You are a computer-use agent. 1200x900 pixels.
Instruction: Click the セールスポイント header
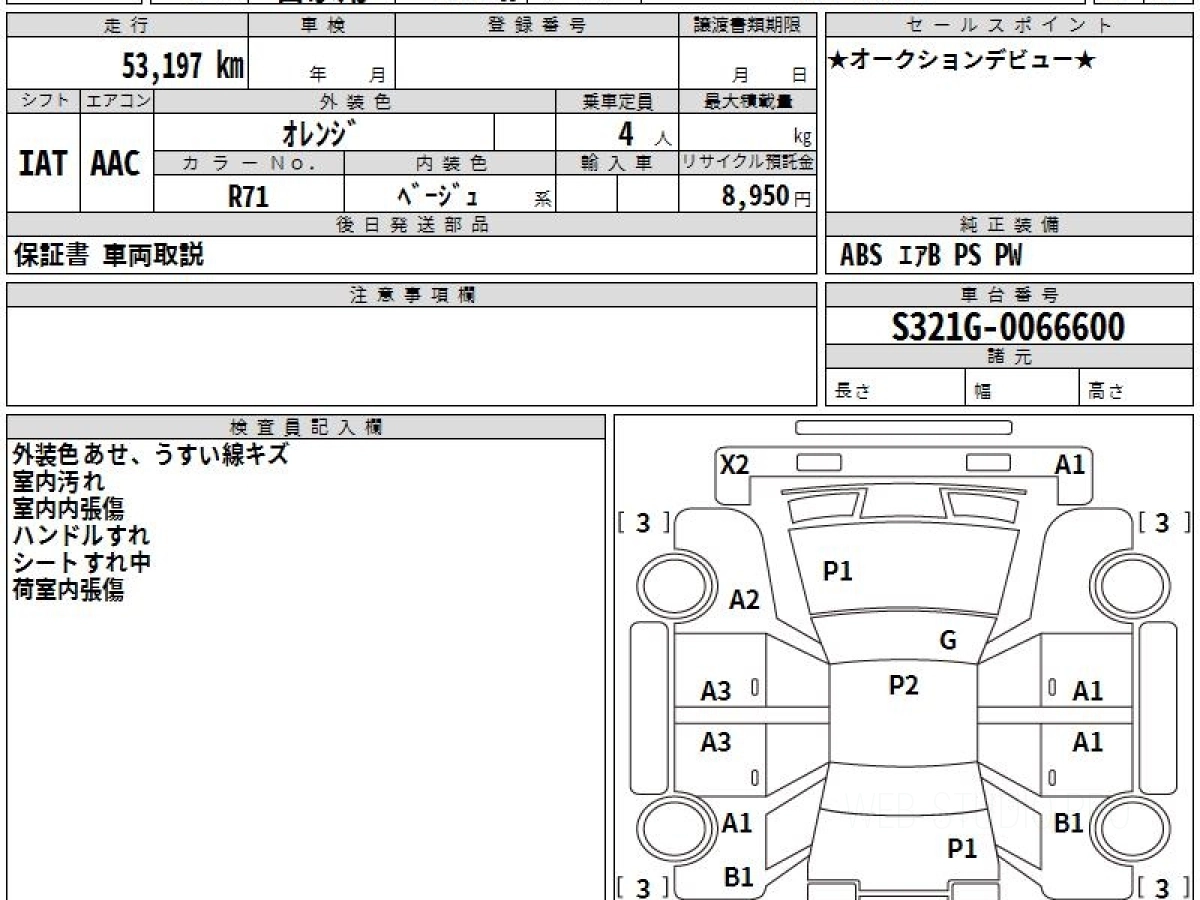click(1009, 26)
